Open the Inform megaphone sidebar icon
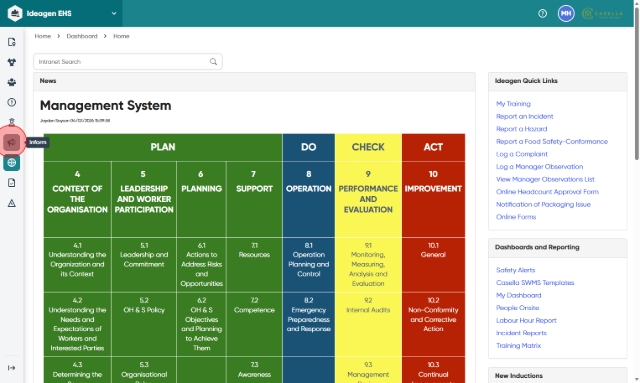This screenshot has height=383, width=640. [11, 142]
